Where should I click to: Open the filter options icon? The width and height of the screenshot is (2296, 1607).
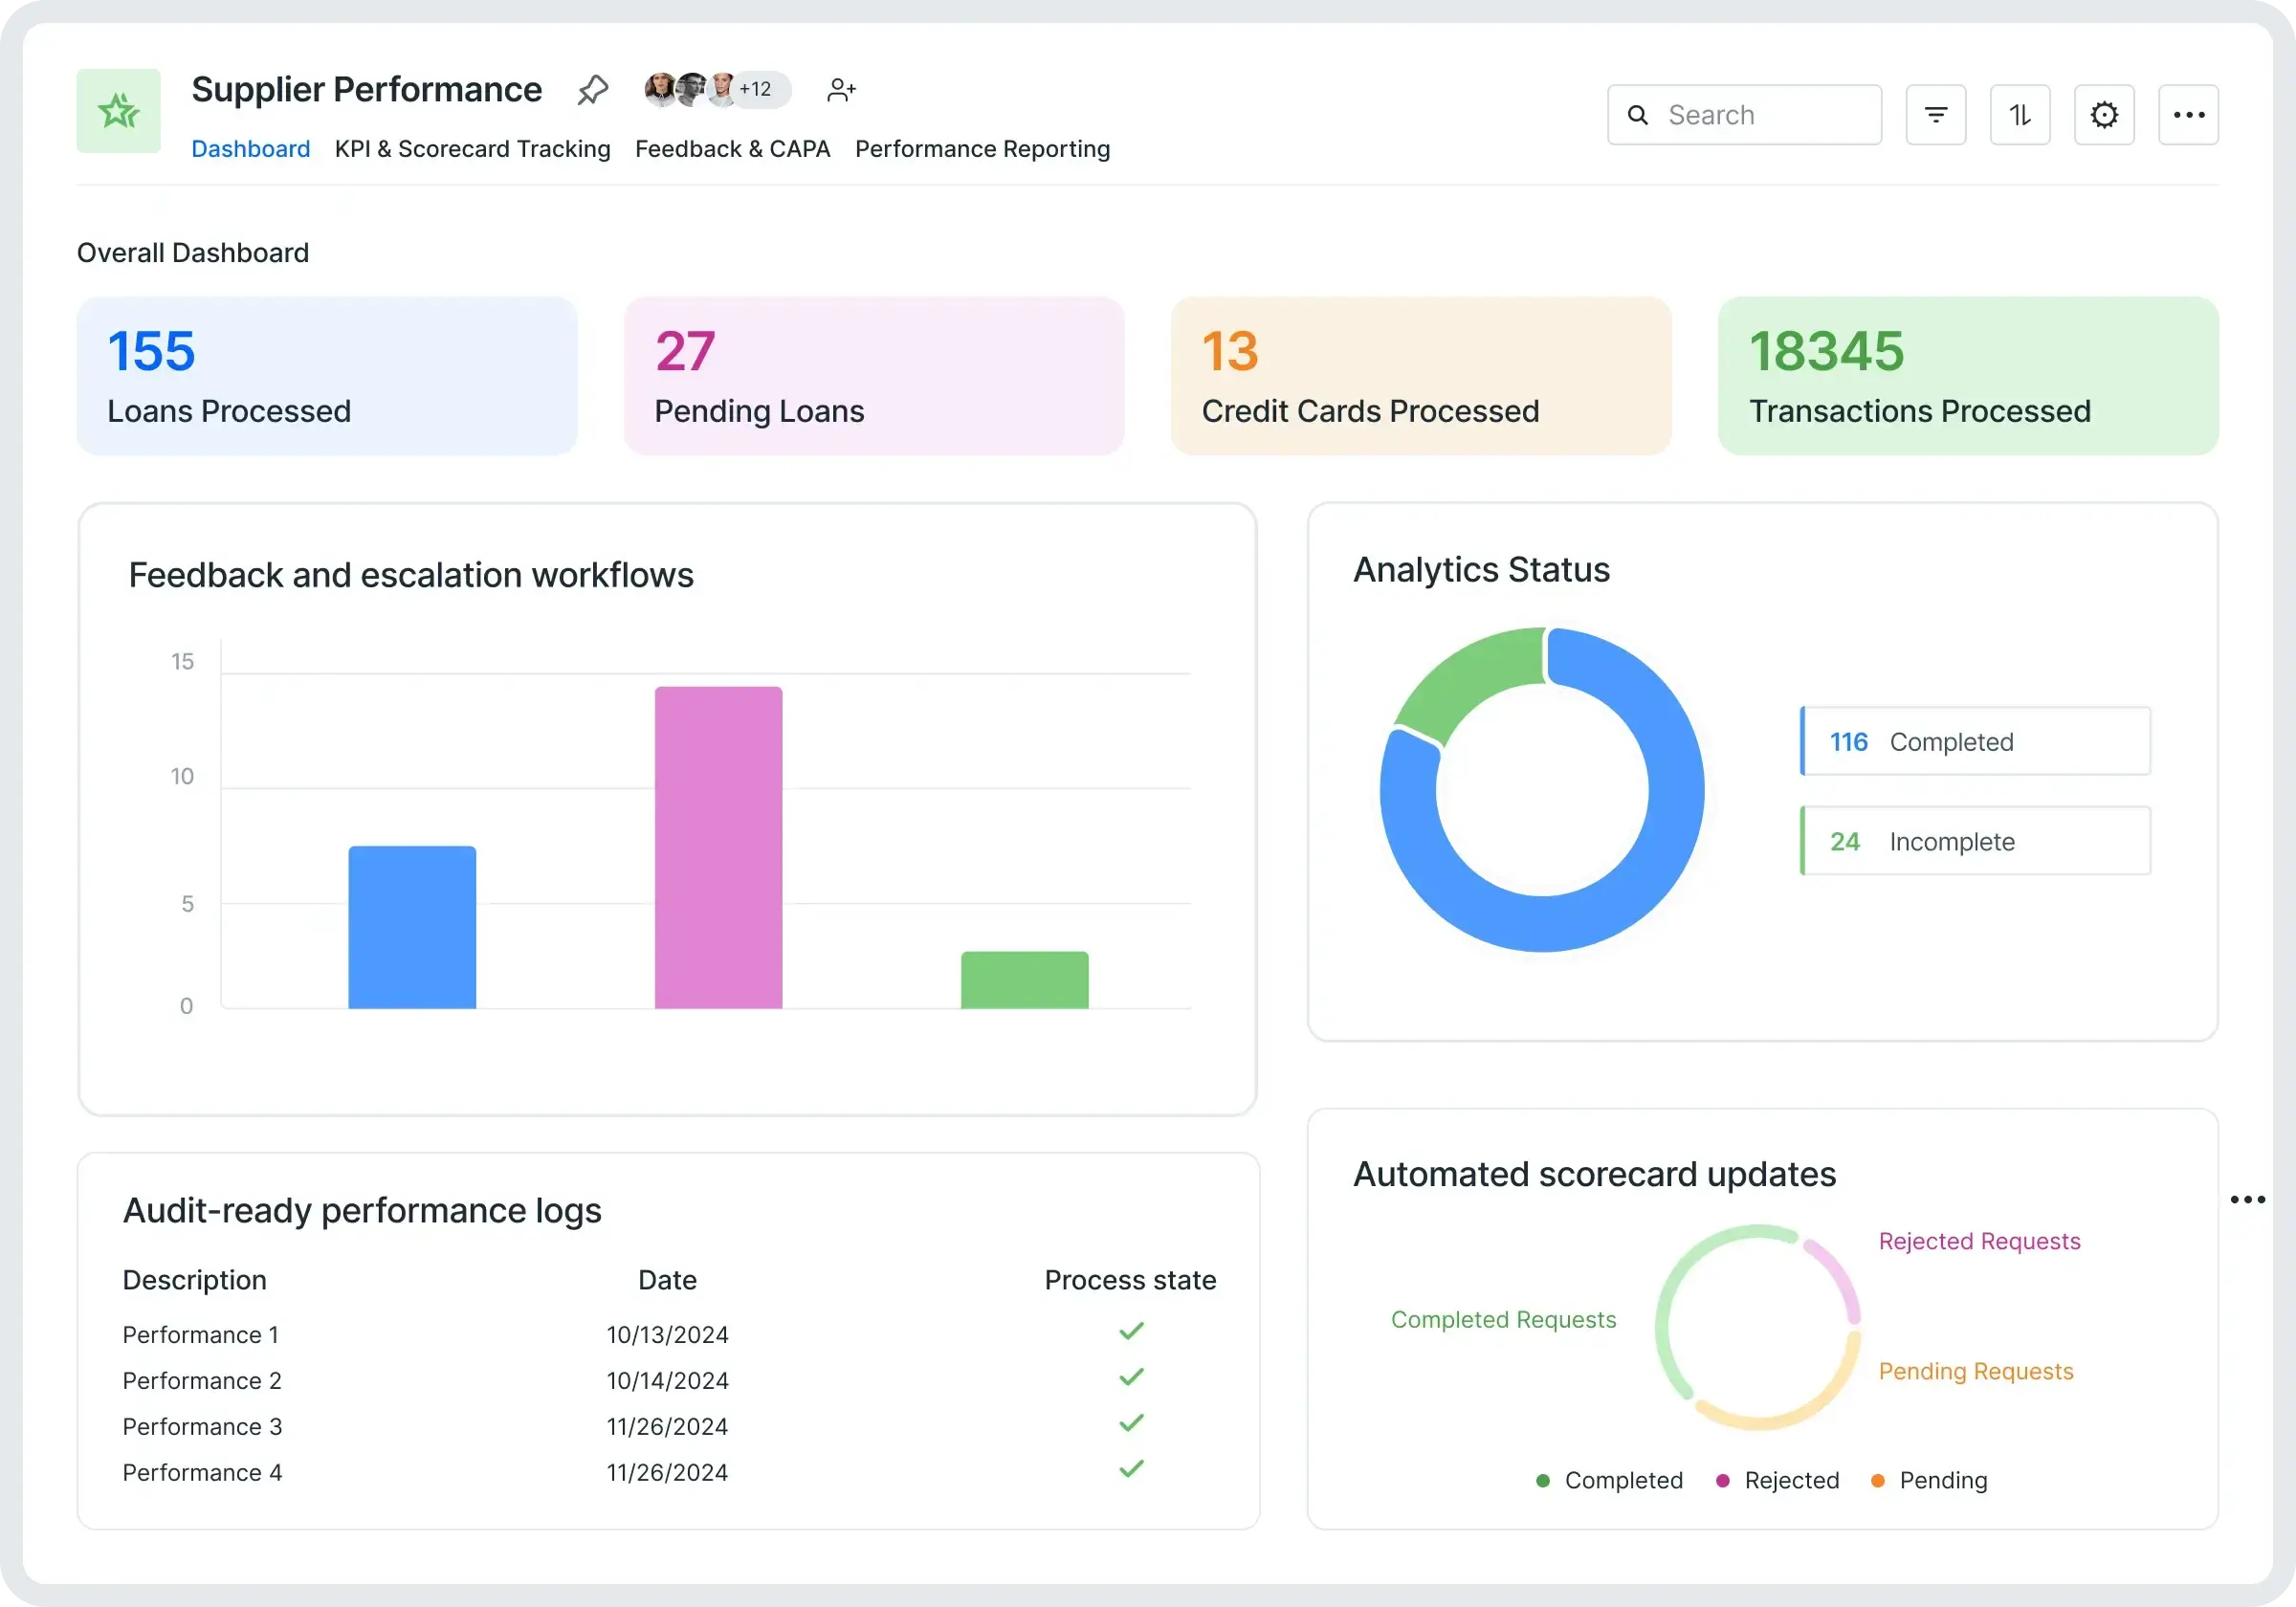pos(1935,115)
